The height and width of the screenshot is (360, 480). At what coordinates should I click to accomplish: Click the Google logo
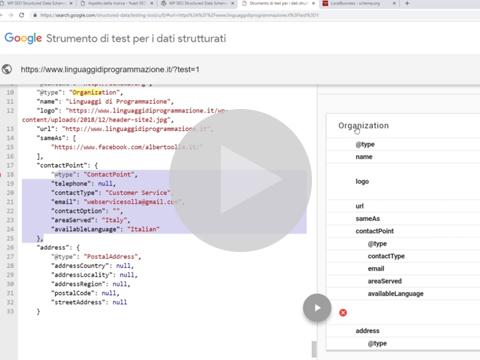point(23,38)
